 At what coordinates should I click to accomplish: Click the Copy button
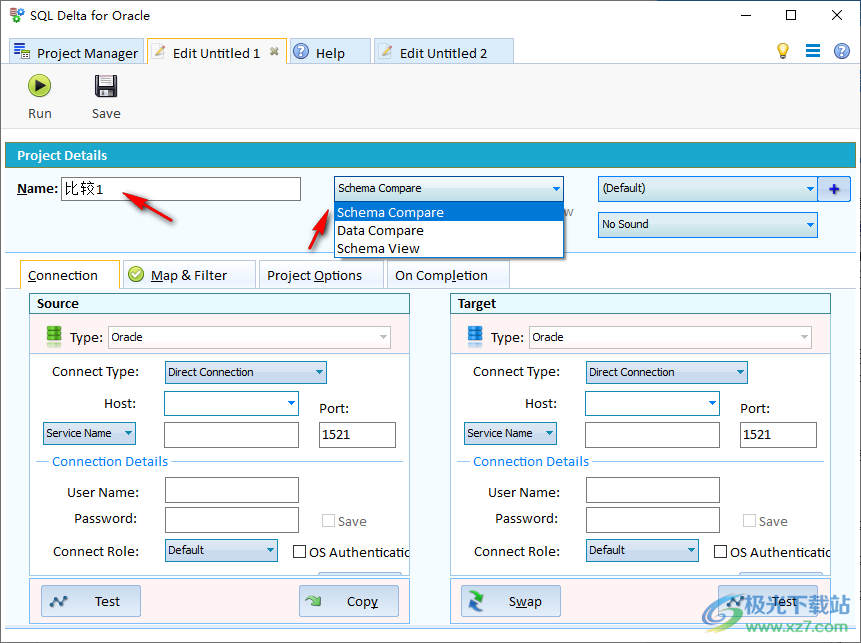[349, 601]
